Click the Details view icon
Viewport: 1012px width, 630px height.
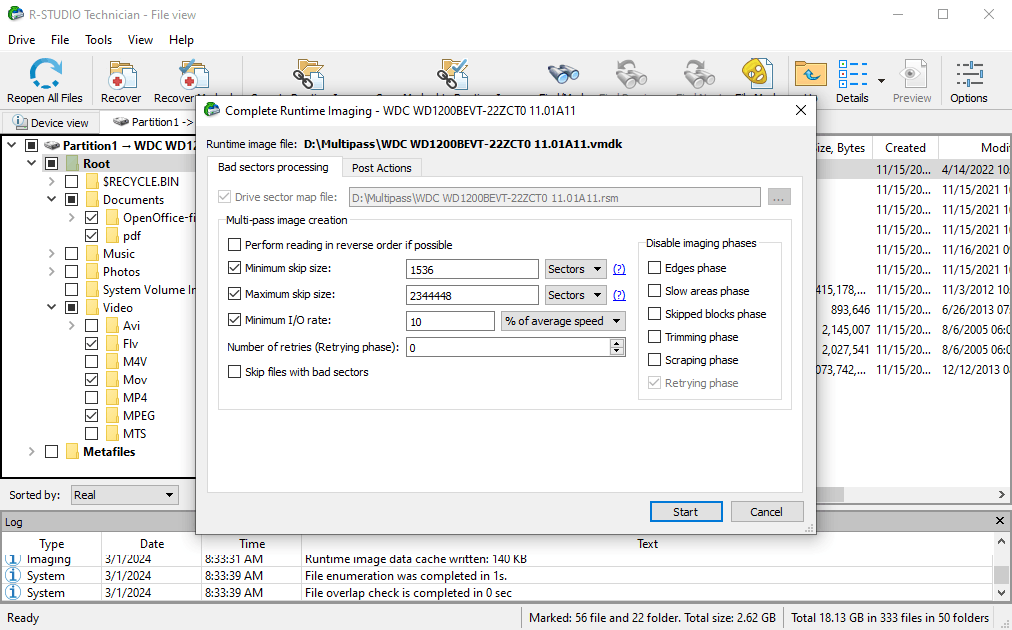[853, 74]
